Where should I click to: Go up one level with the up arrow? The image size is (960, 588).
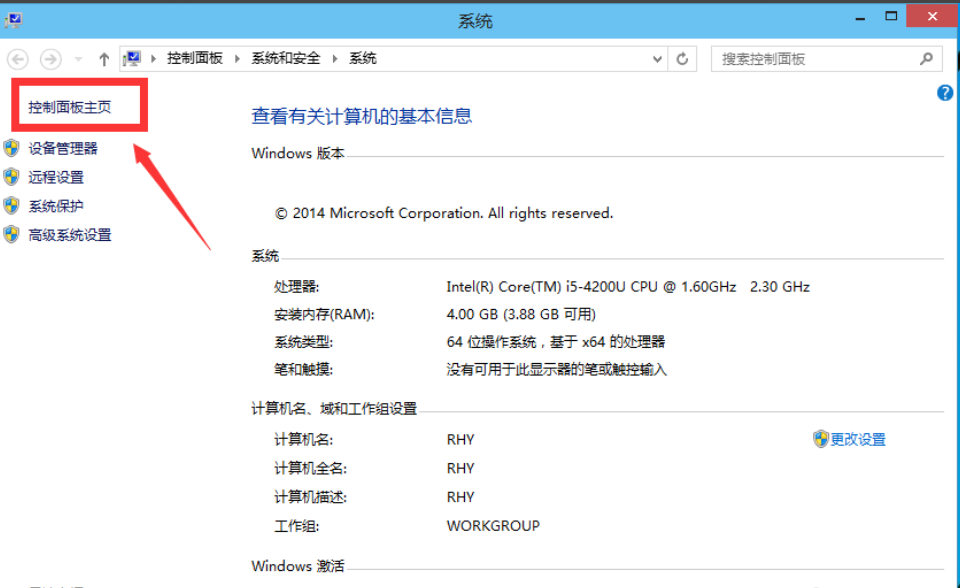coord(103,59)
